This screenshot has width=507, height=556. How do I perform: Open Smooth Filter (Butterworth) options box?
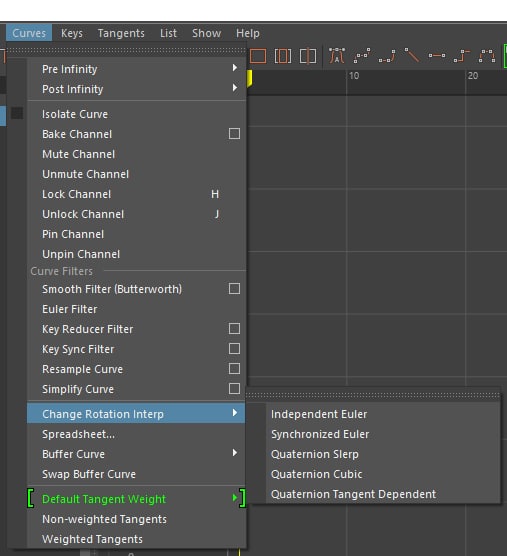click(234, 289)
